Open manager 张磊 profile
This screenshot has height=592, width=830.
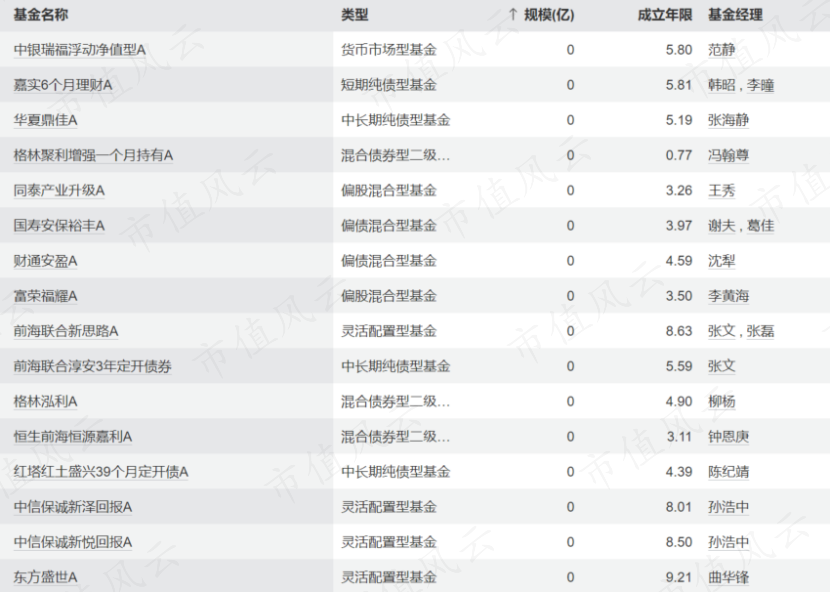point(760,331)
